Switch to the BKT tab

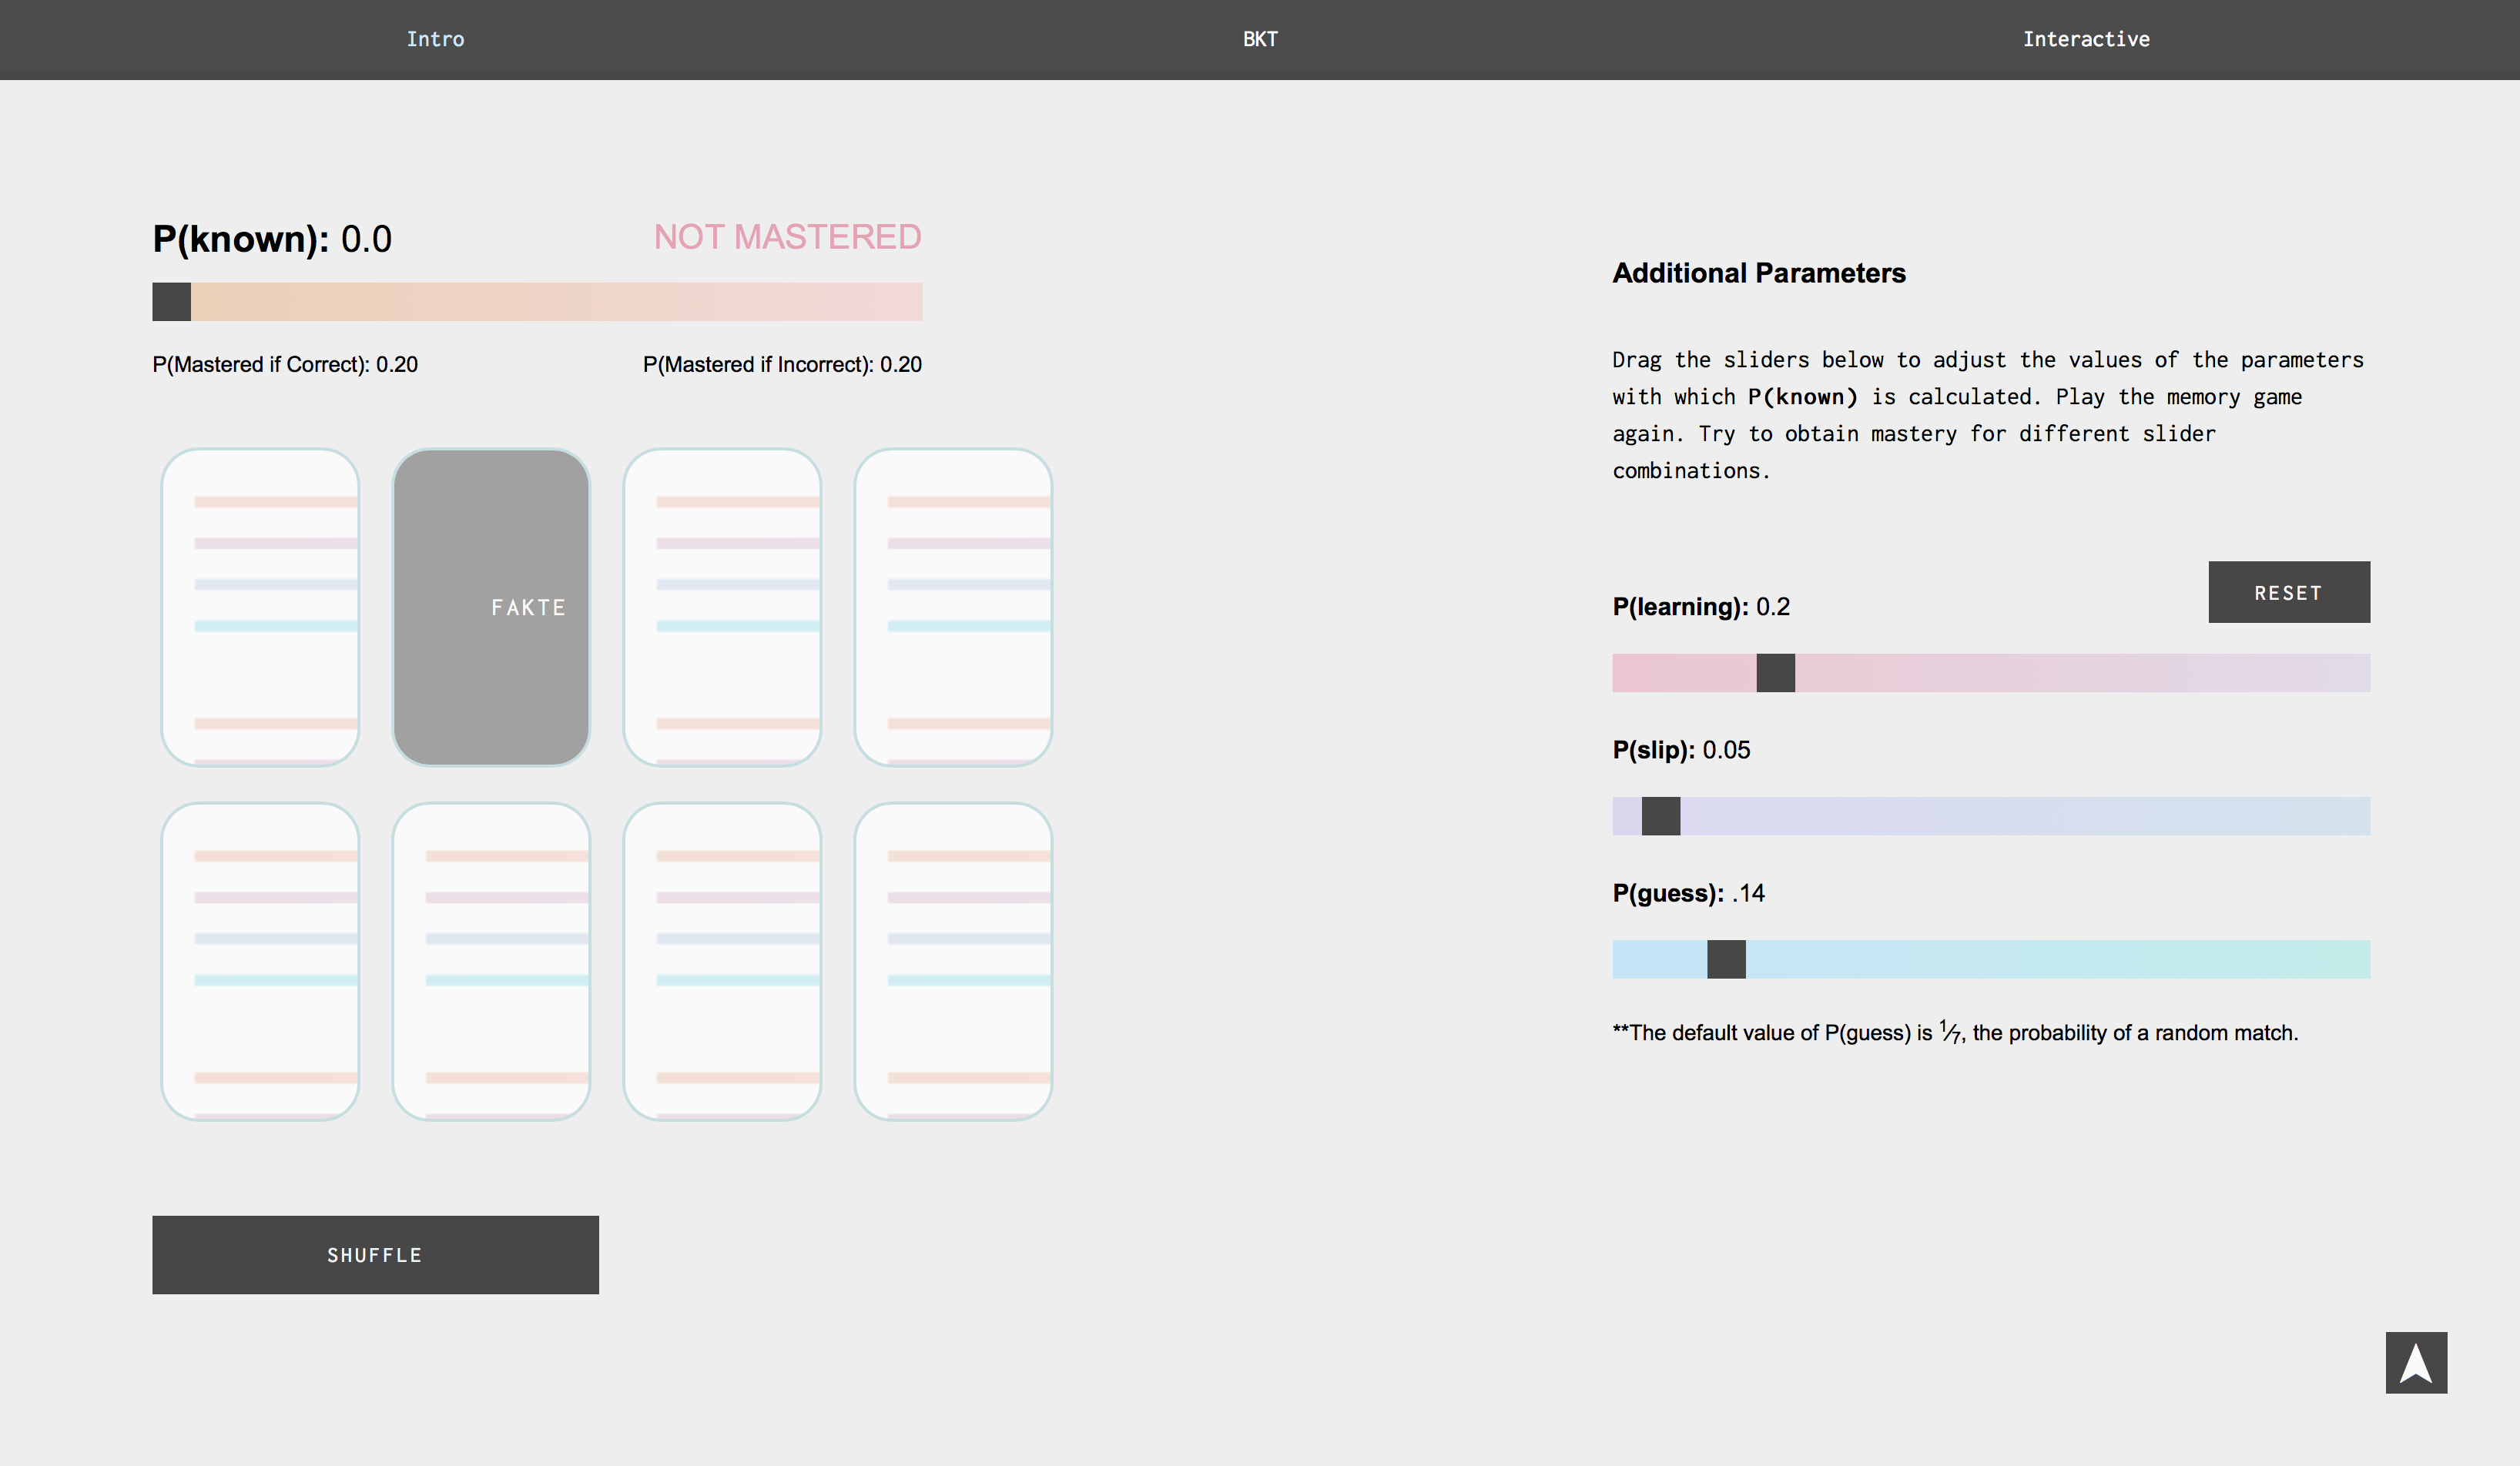click(x=1259, y=39)
